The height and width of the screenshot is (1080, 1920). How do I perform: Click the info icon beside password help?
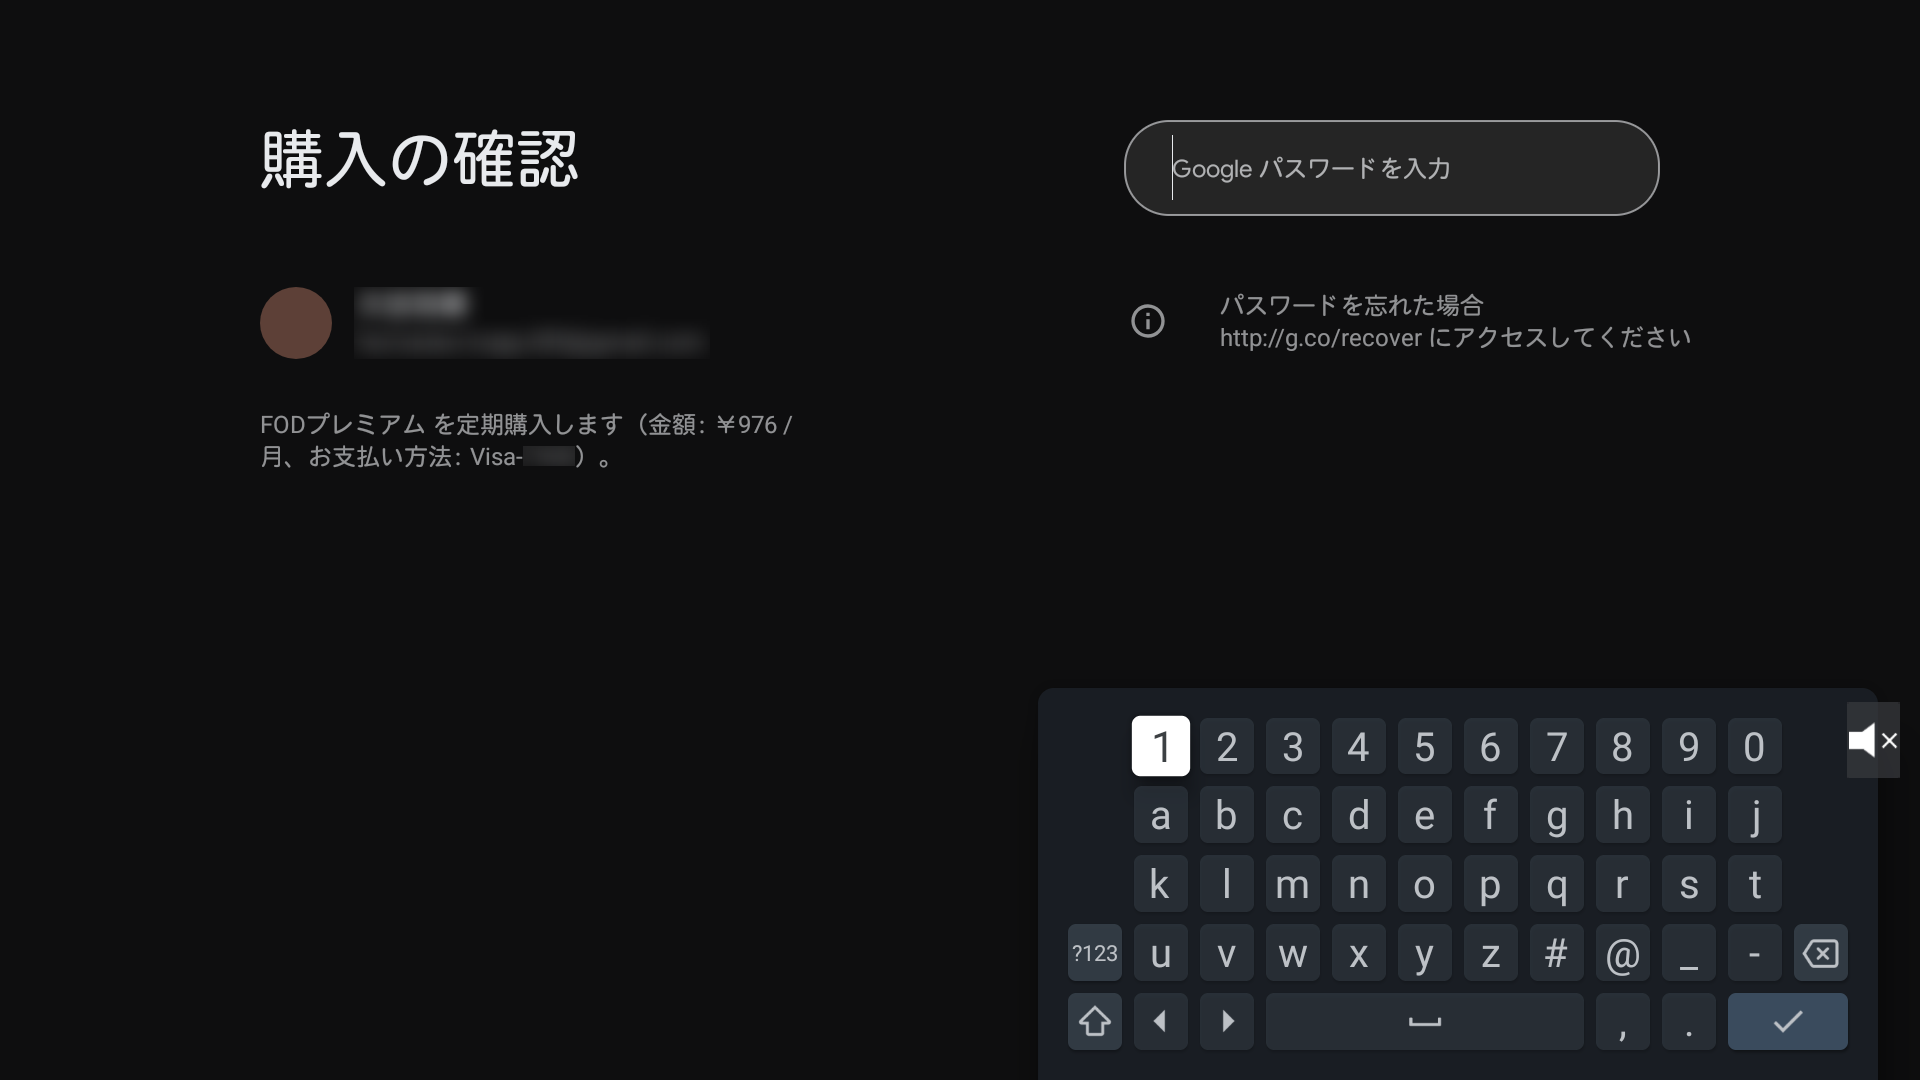(1147, 321)
